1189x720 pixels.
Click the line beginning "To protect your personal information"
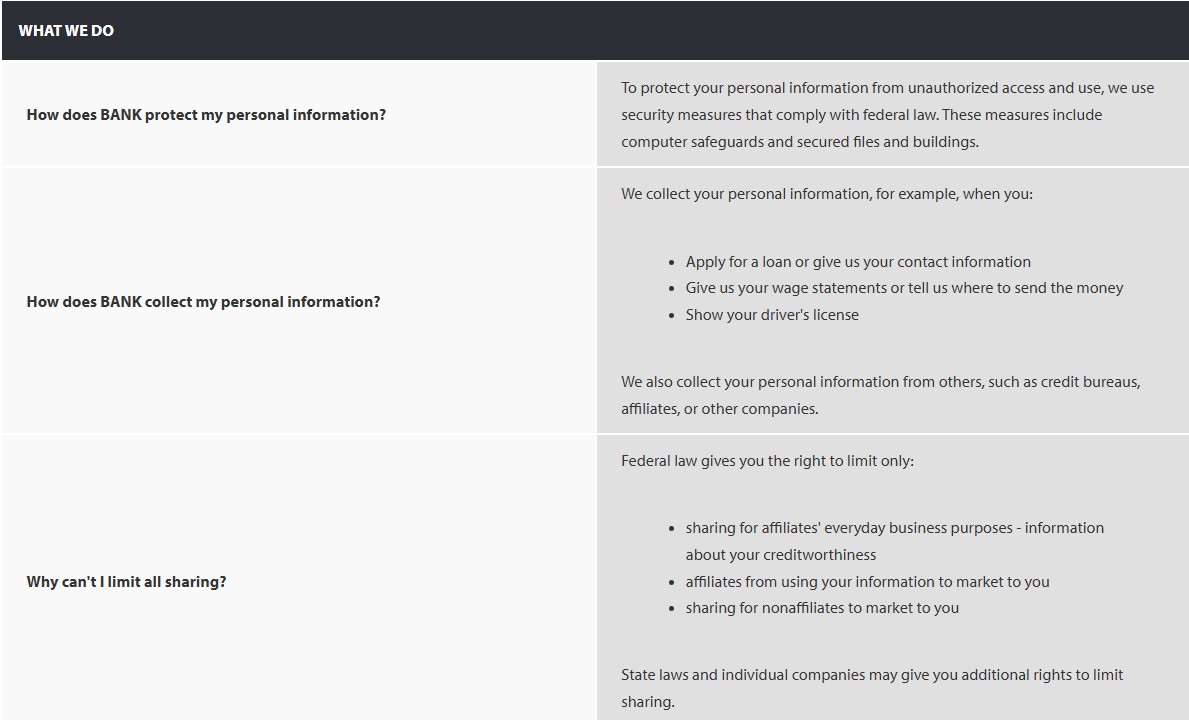pyautogui.click(x=887, y=88)
